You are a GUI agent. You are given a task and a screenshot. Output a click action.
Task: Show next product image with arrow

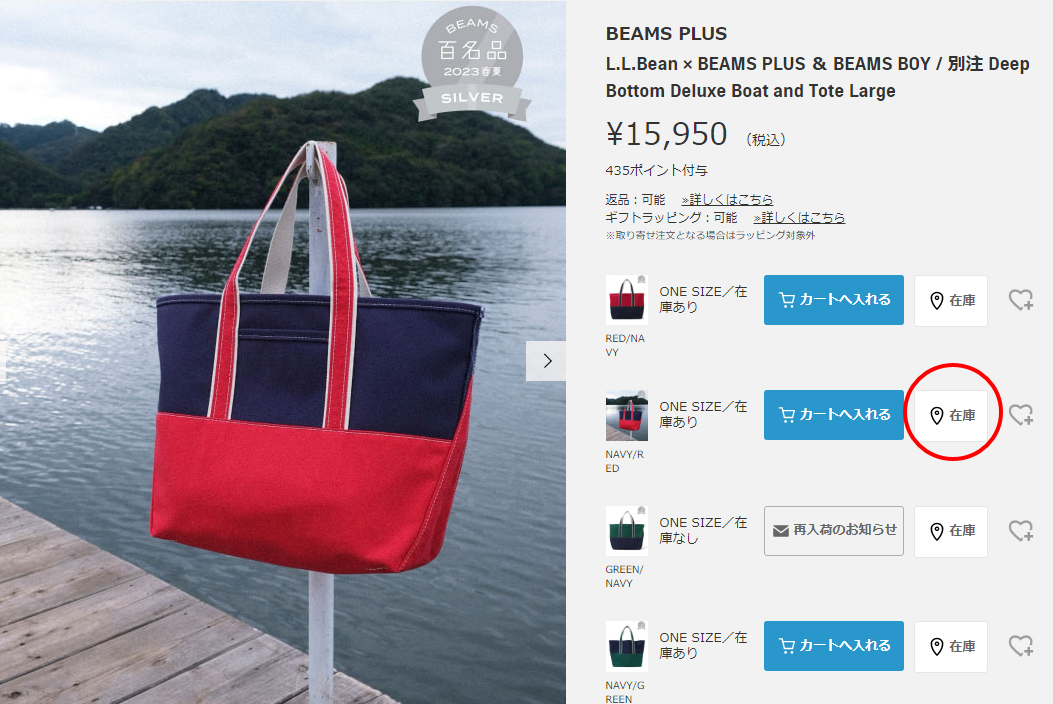[x=546, y=361]
